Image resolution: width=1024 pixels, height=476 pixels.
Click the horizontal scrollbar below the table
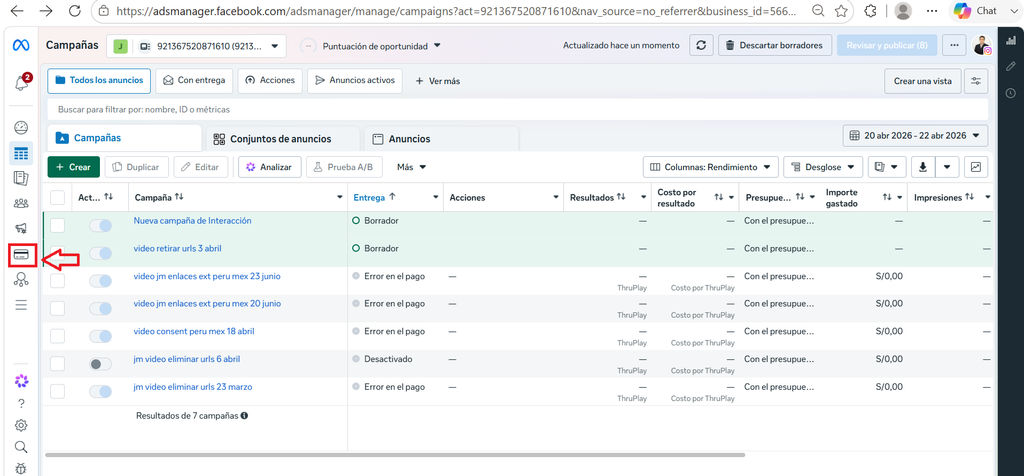(x=395, y=454)
